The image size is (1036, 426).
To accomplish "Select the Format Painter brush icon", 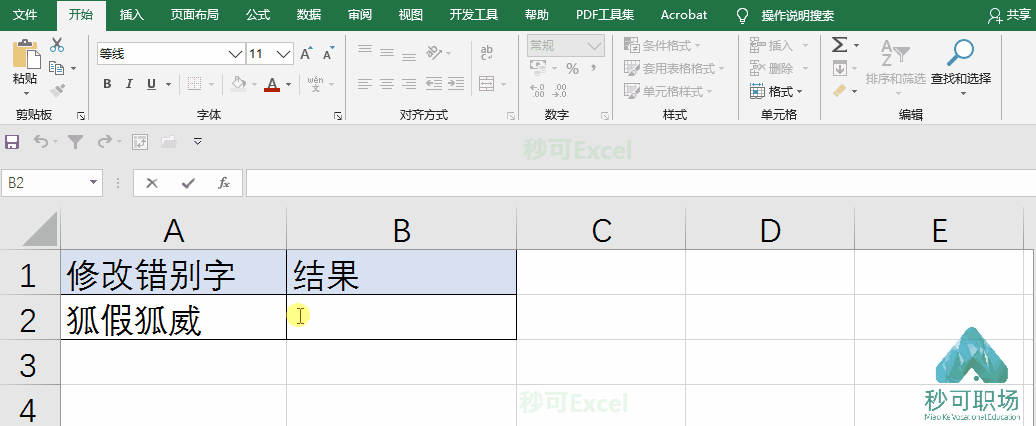I will pos(57,90).
